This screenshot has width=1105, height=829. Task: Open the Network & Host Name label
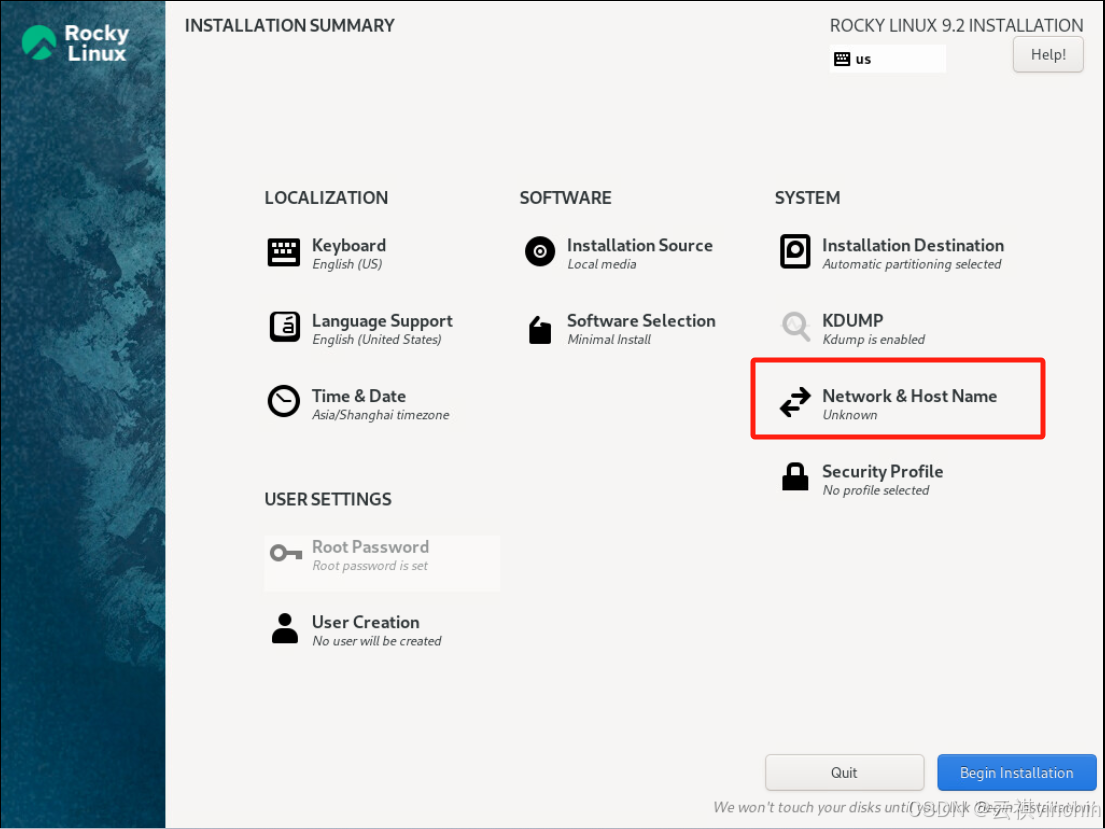910,396
